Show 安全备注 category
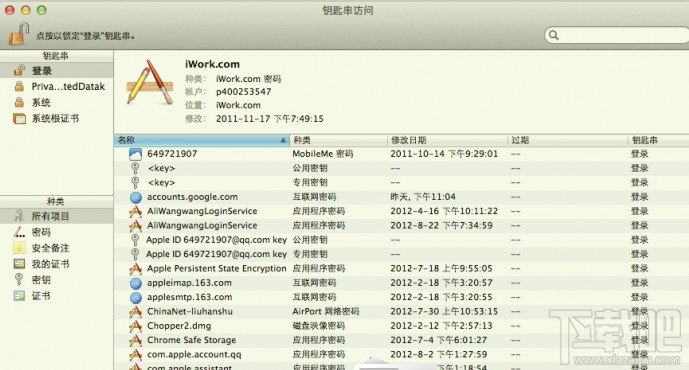The height and width of the screenshot is (370, 689). coord(57,248)
